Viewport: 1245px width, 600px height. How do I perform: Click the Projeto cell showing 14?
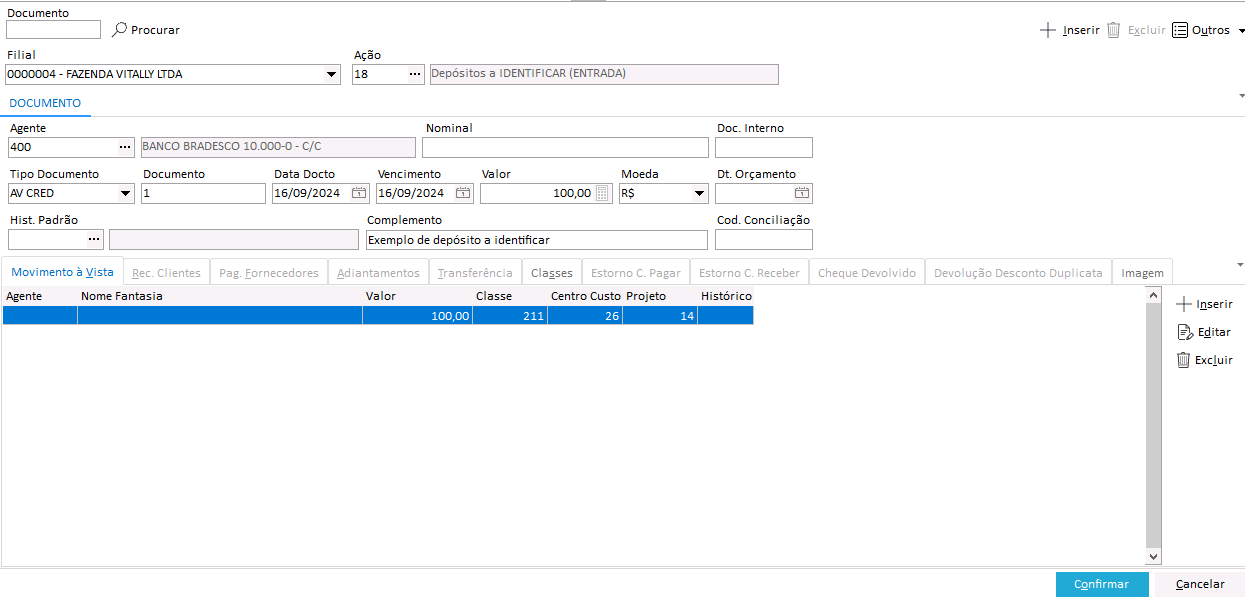[x=660, y=315]
